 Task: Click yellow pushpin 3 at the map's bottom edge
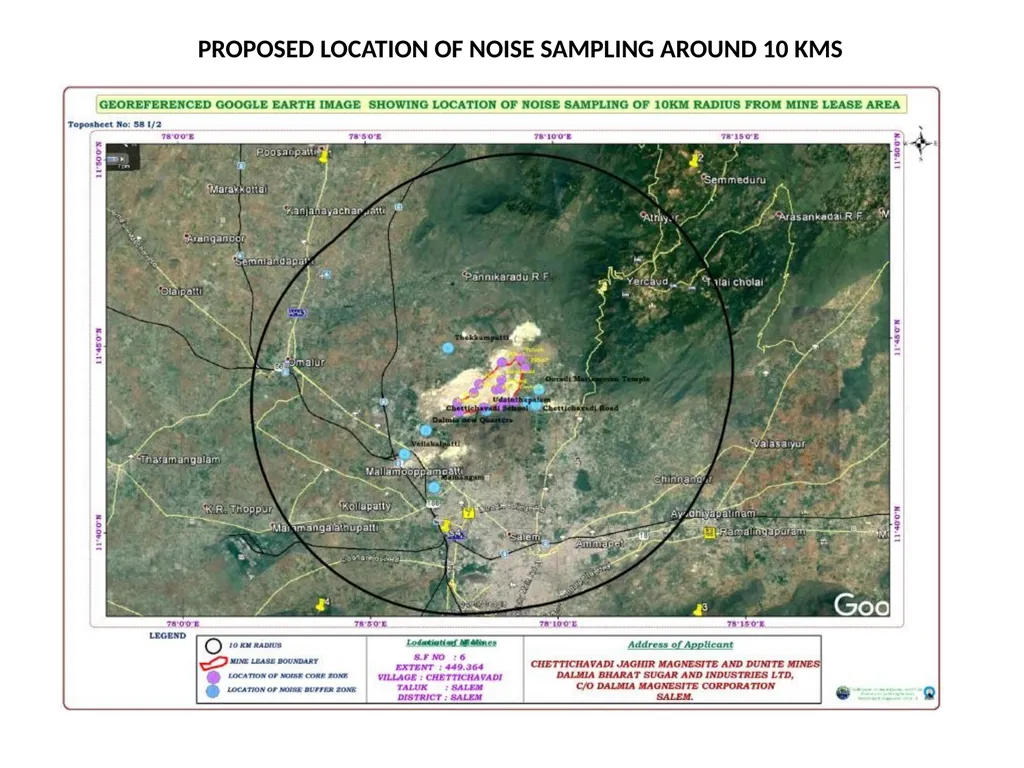[x=699, y=609]
